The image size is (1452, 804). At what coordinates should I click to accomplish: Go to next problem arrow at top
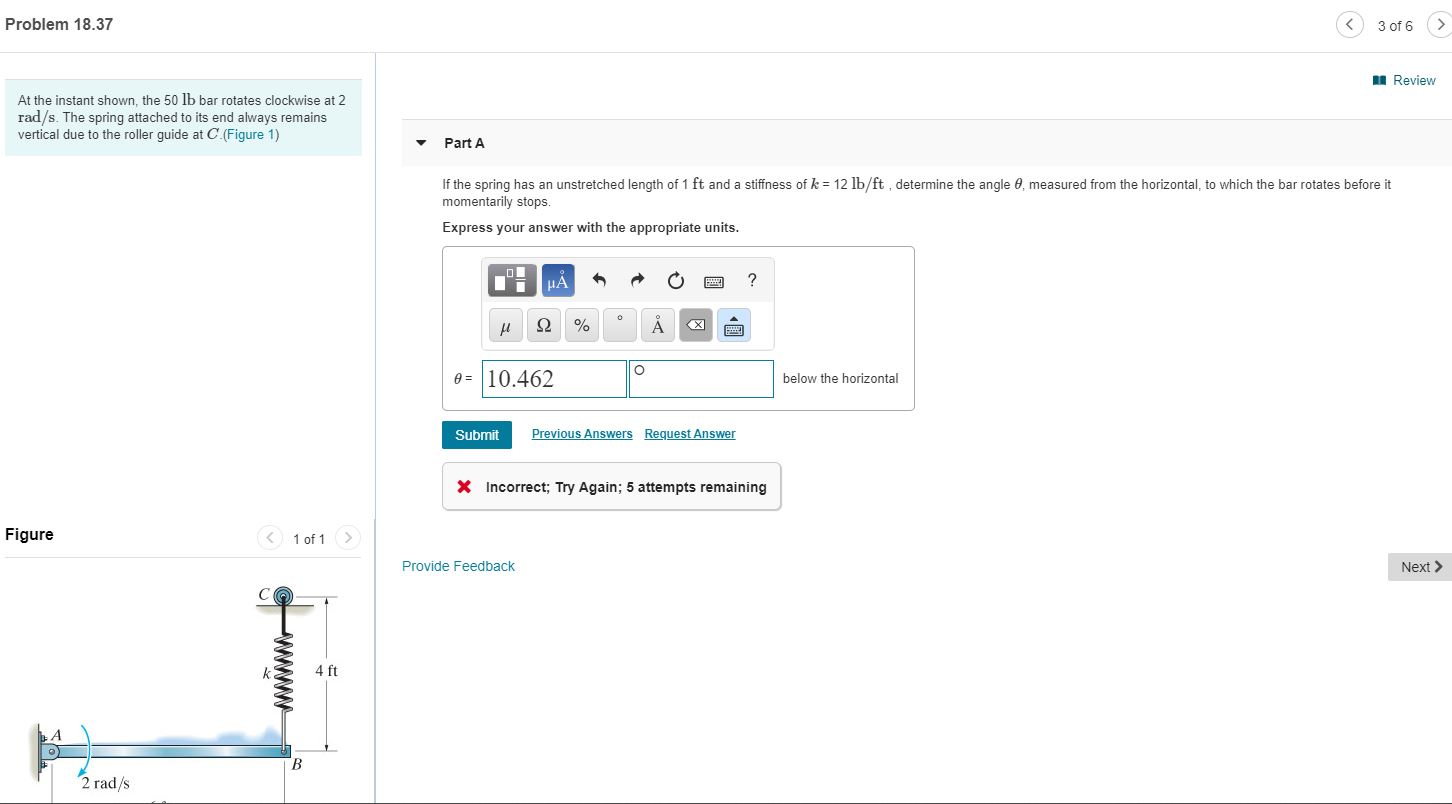click(x=1439, y=26)
